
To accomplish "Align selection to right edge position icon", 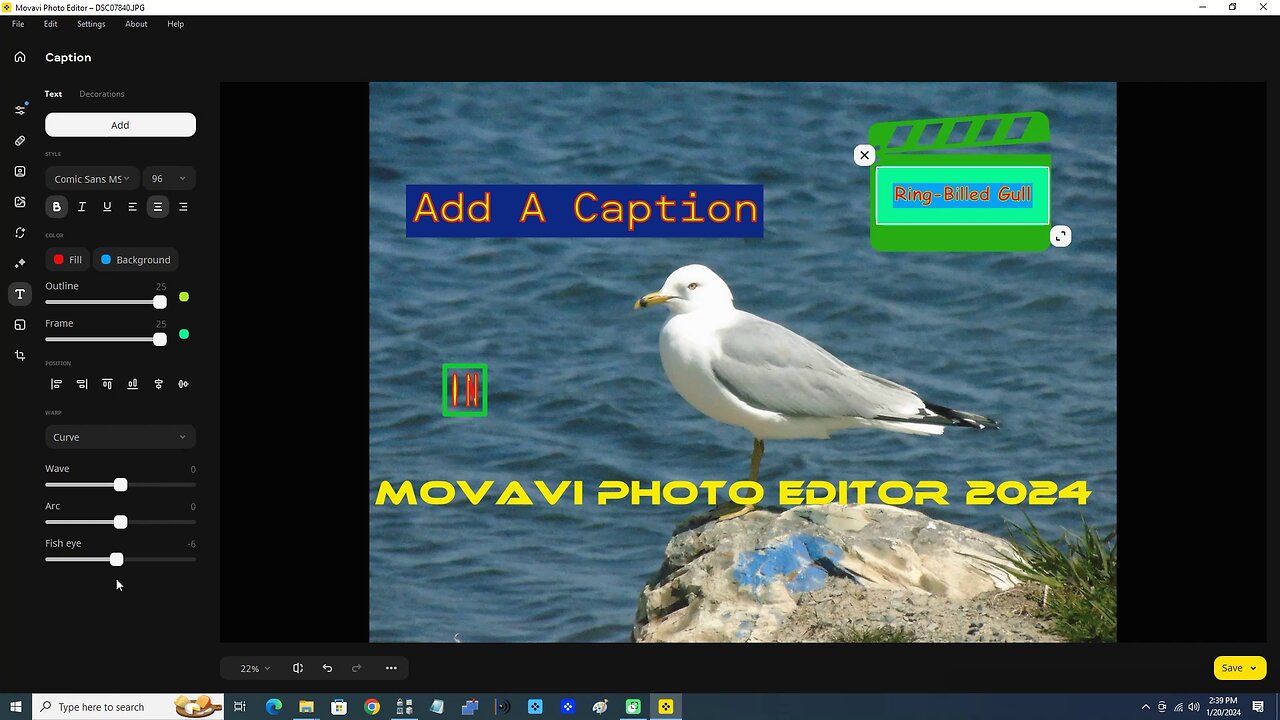I will pos(82,384).
